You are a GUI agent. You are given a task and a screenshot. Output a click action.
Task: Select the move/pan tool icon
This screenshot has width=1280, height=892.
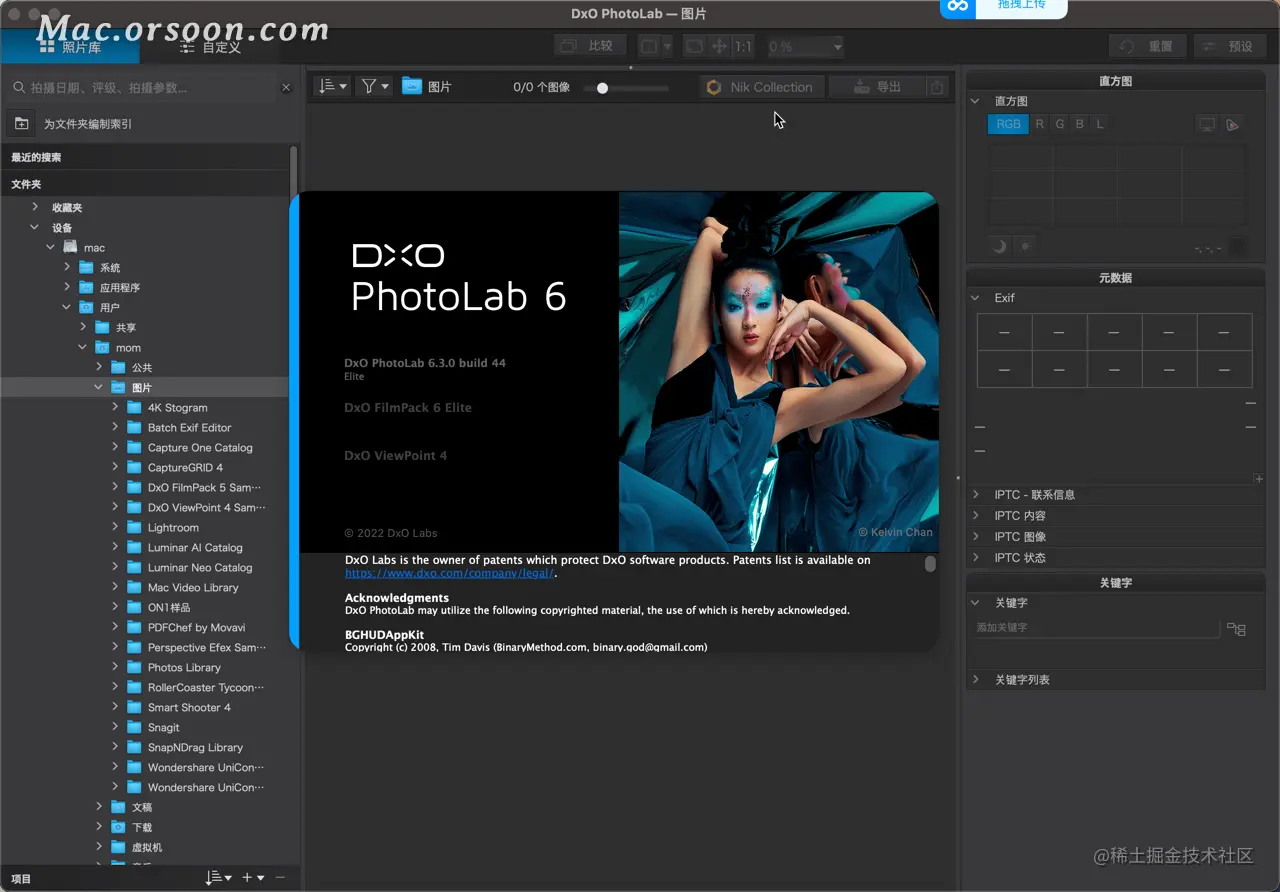click(718, 46)
